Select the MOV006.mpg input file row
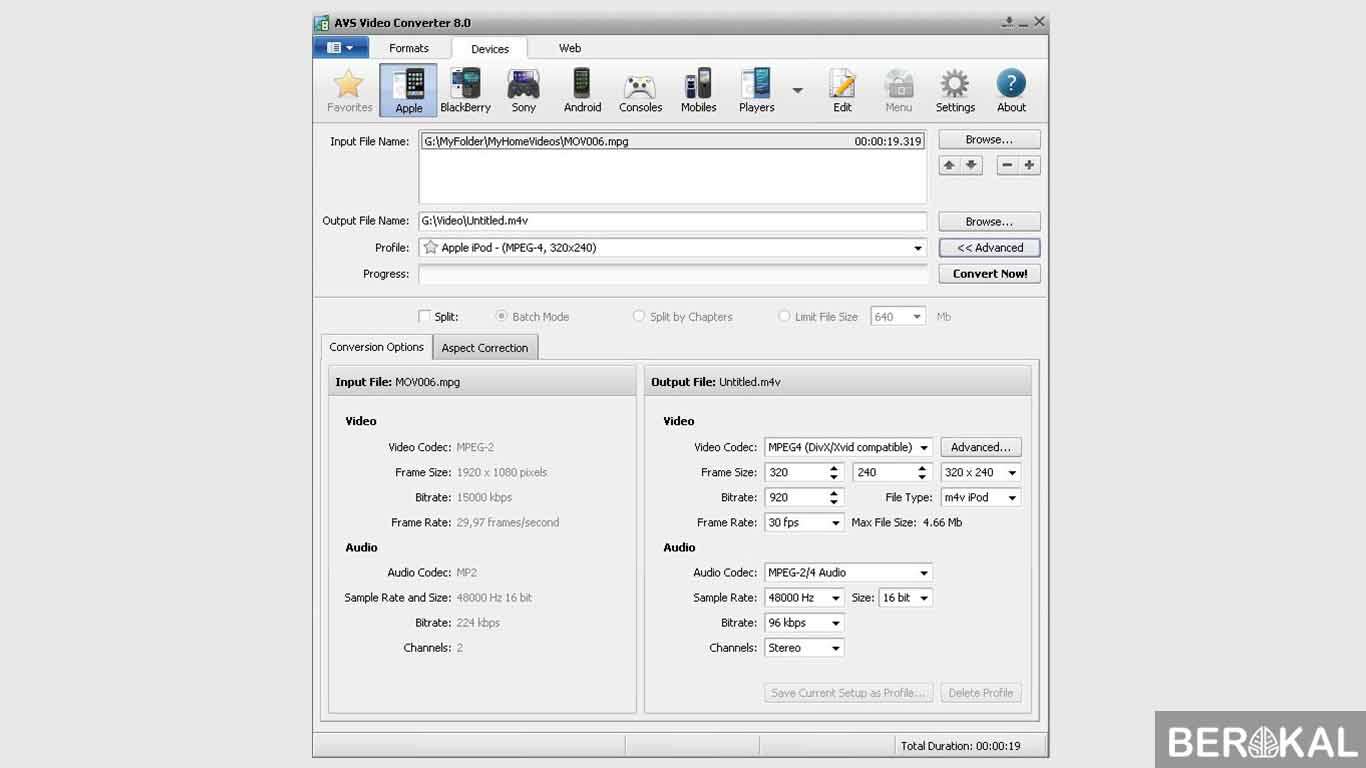The image size is (1366, 768). pyautogui.click(x=672, y=141)
